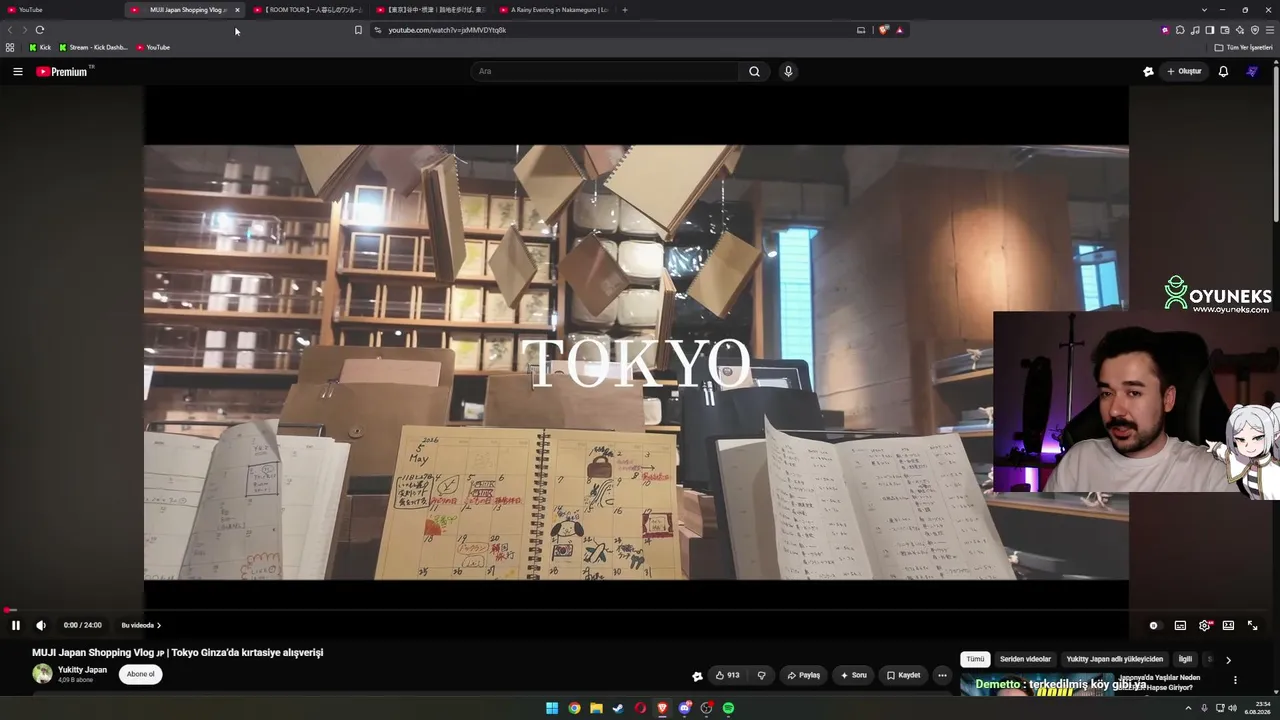
Task: Open the browser main menu
Action: 1270,30
